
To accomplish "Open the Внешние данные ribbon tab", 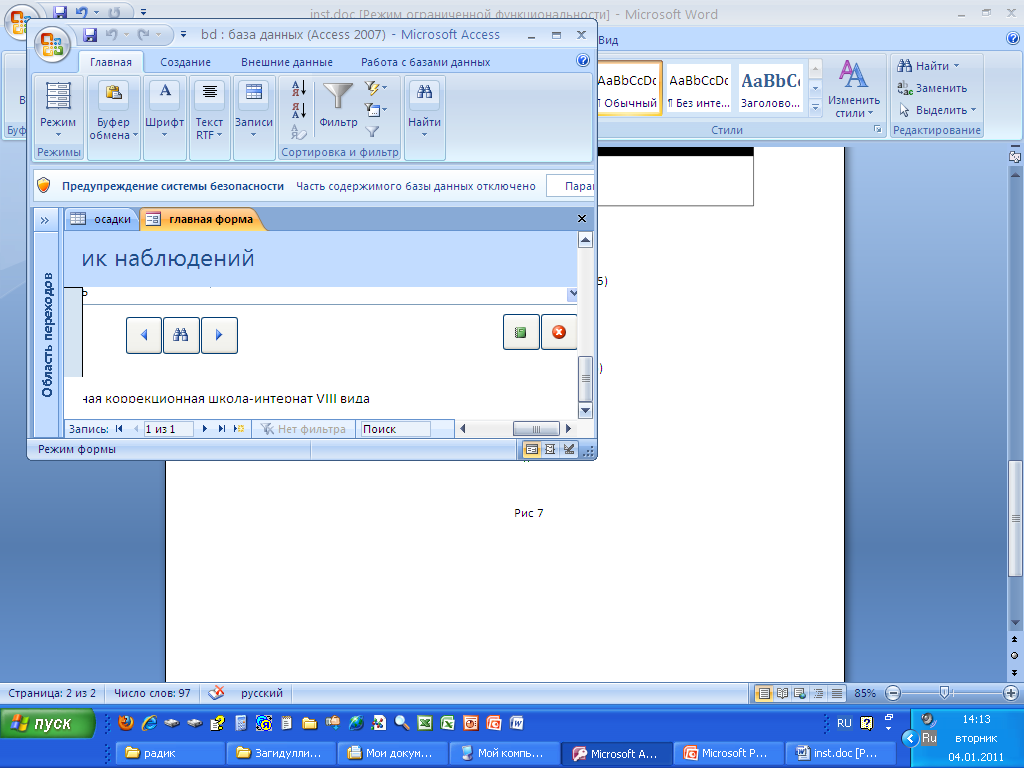I will pos(287,62).
